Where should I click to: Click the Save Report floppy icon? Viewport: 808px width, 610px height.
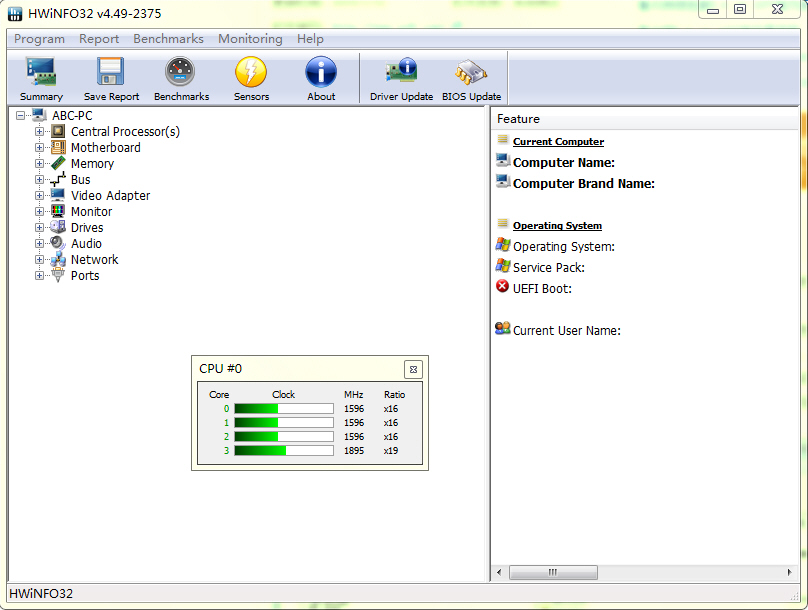111,72
